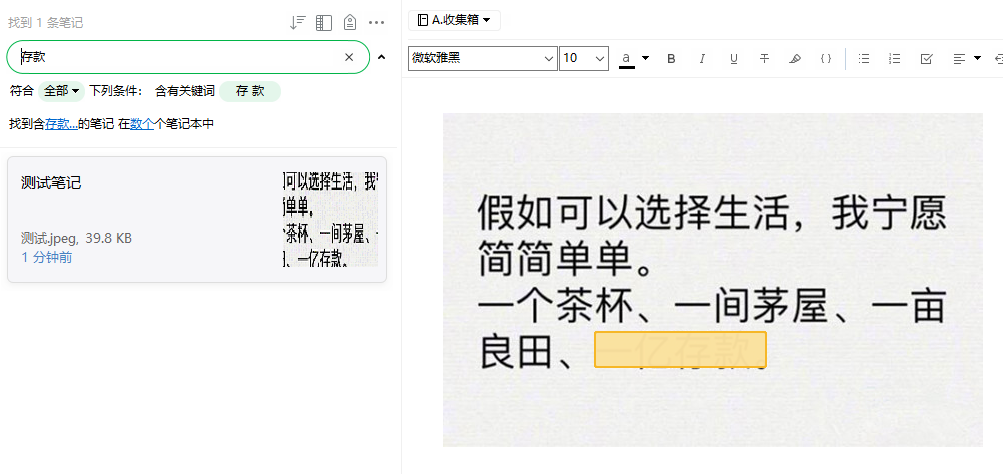The width and height of the screenshot is (1003, 474).
Task: Insert a checkbox to-do item
Action: [x=926, y=59]
